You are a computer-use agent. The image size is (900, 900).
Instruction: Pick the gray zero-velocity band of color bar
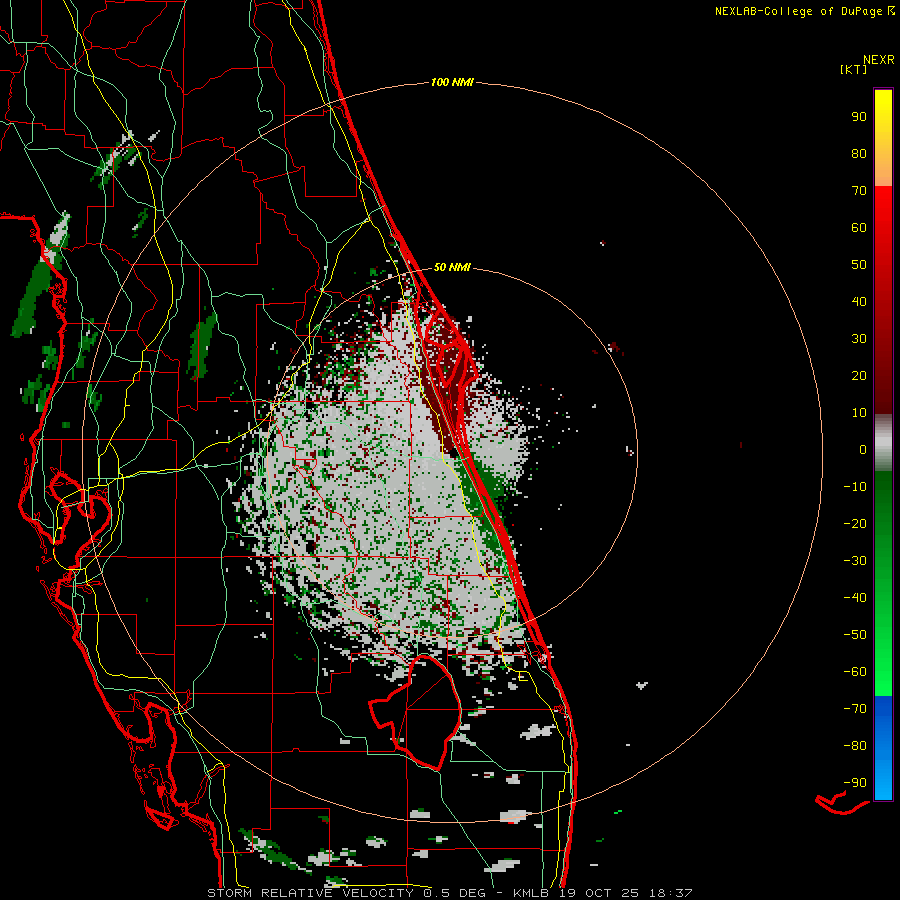[883, 443]
